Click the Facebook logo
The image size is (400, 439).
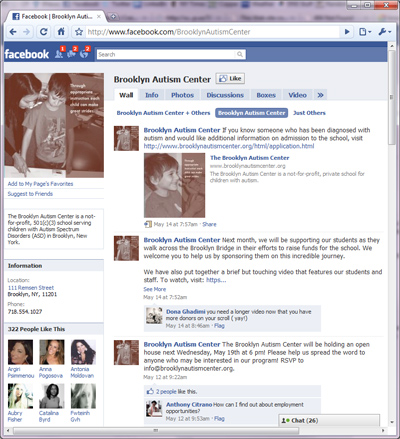pyautogui.click(x=27, y=54)
